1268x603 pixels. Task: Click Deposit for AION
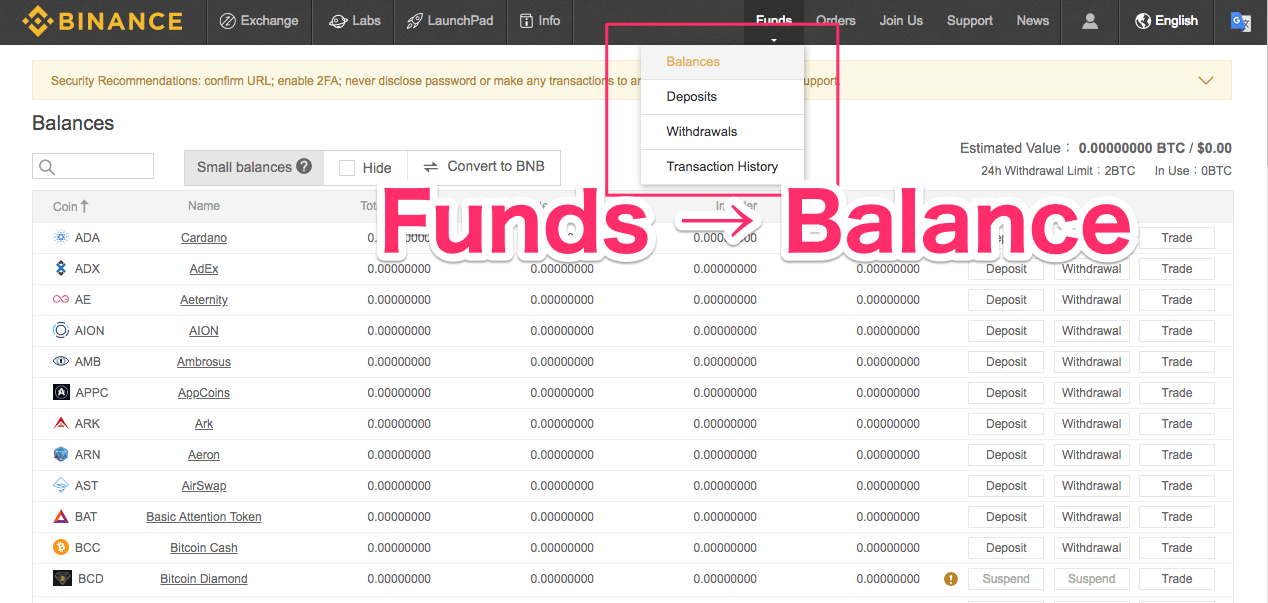point(1006,331)
